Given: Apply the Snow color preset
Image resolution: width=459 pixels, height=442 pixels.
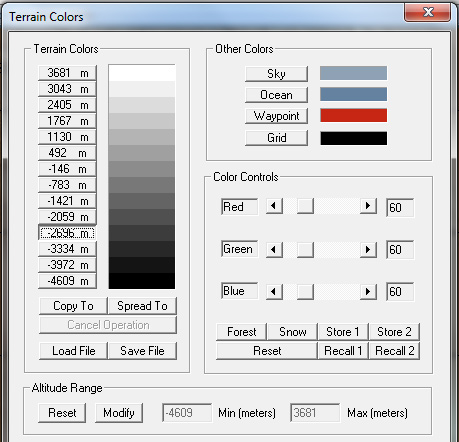Looking at the screenshot, I should 292,332.
